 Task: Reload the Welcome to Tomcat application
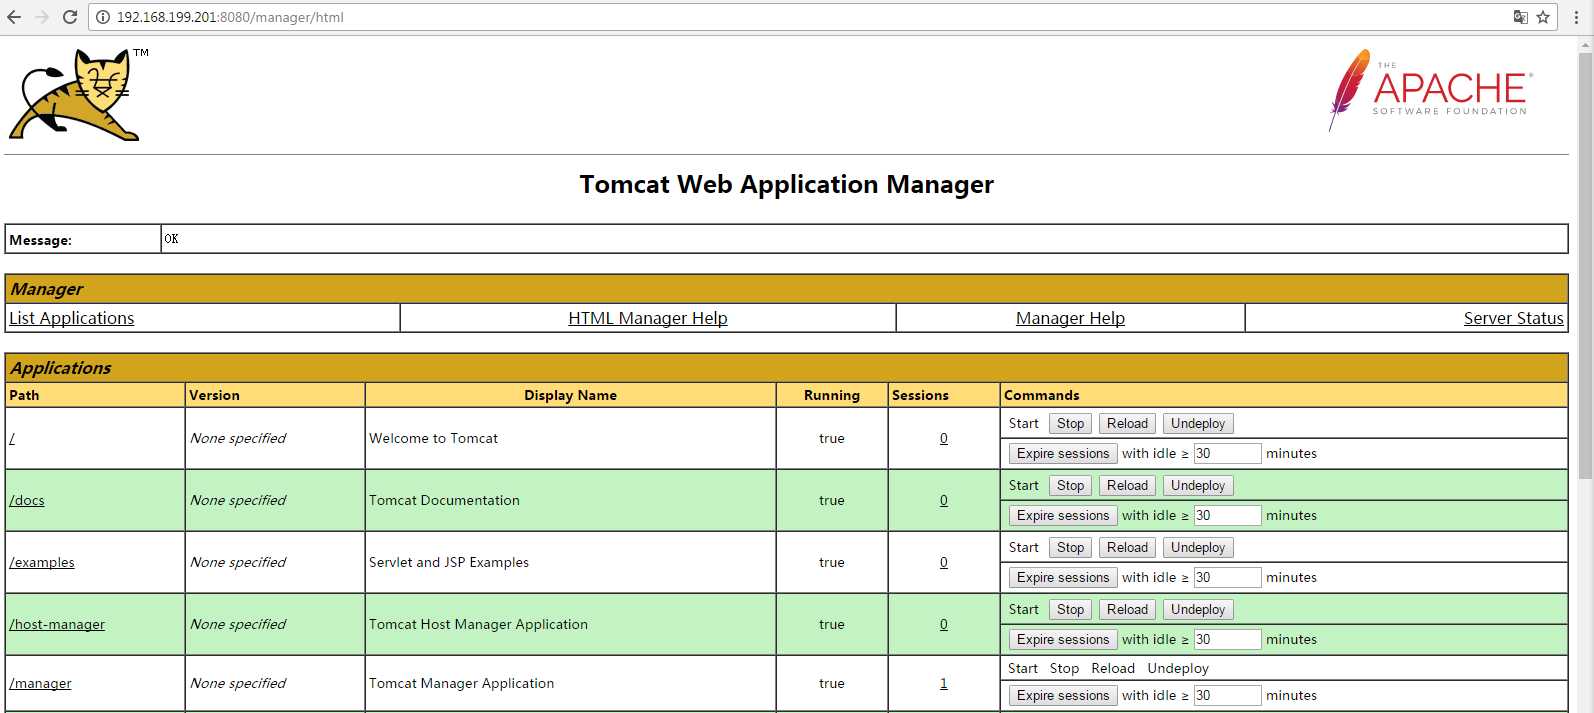click(x=1127, y=424)
